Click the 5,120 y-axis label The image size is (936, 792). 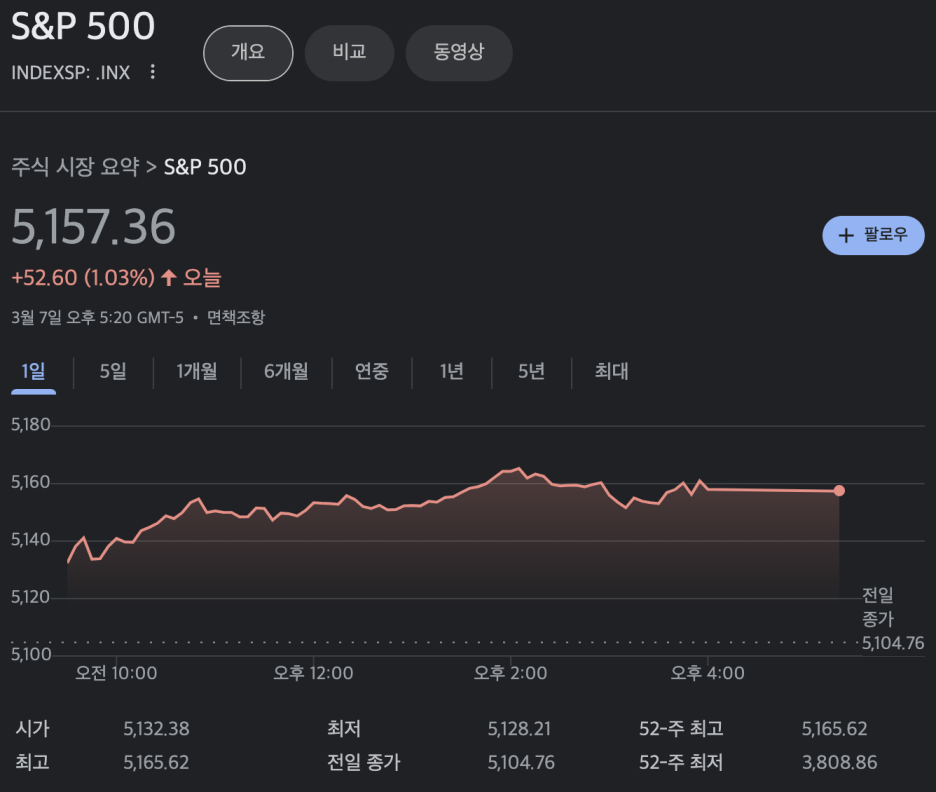[30, 597]
